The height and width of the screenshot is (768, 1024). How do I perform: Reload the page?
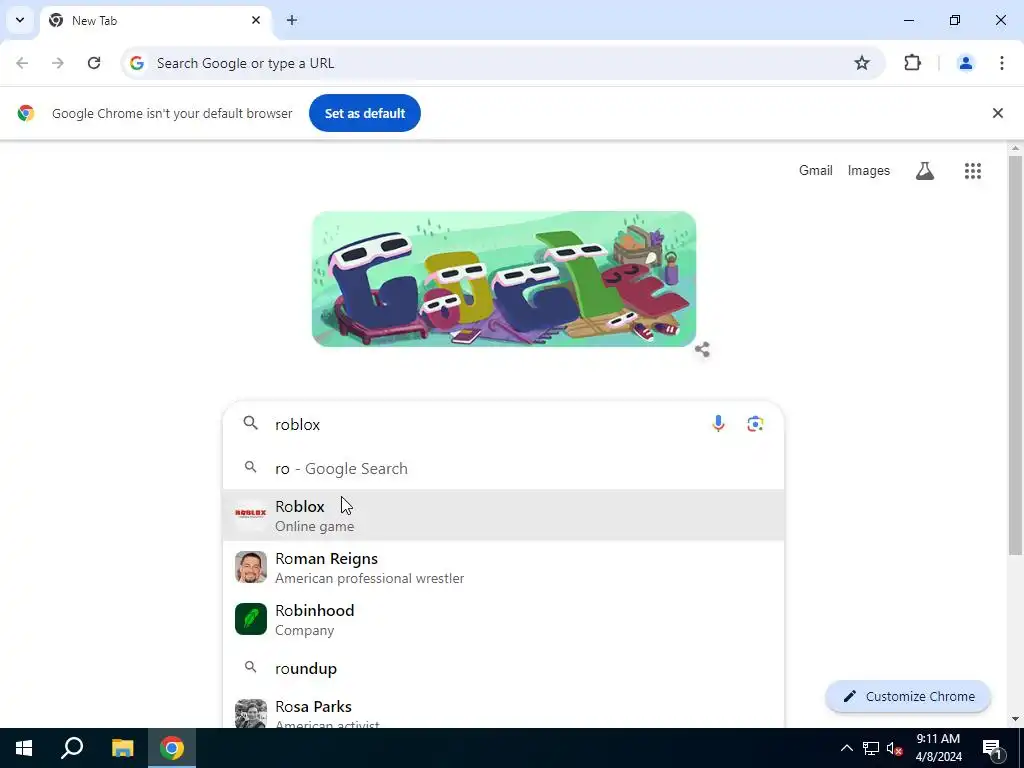[x=94, y=63]
